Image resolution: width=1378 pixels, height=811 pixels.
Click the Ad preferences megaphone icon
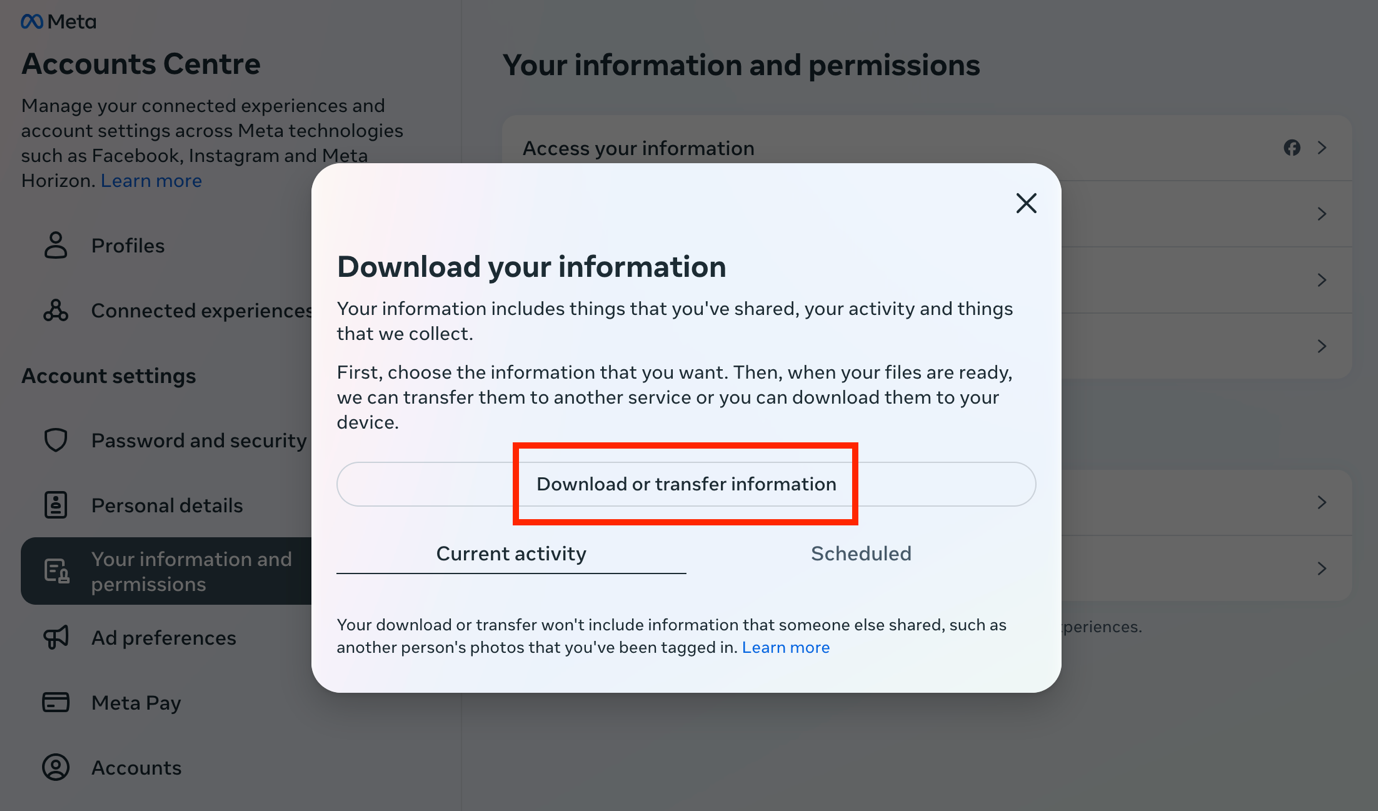[x=56, y=637]
